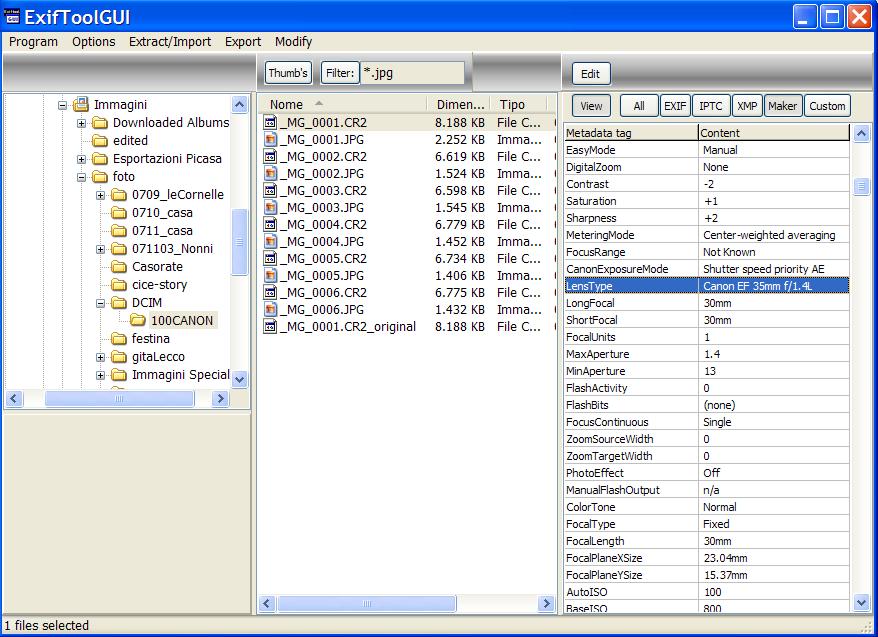Click the Edit button above the metadata panel
This screenshot has height=637, width=878.
pyautogui.click(x=590, y=73)
